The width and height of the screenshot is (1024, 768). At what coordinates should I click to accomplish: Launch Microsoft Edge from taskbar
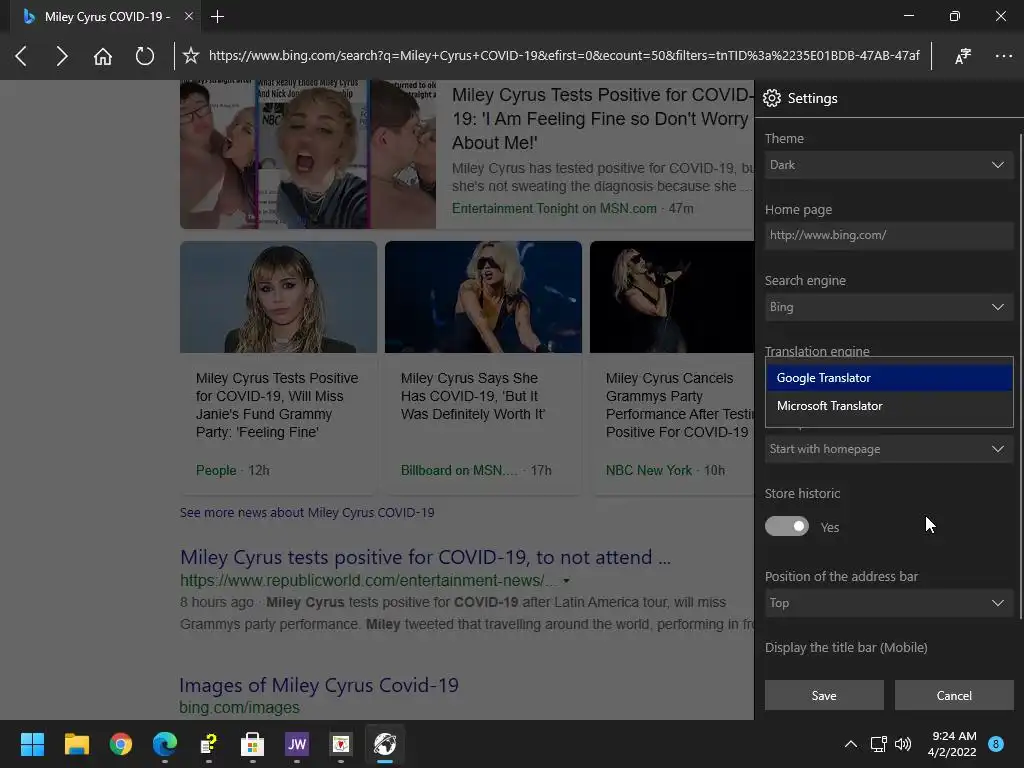(x=165, y=744)
